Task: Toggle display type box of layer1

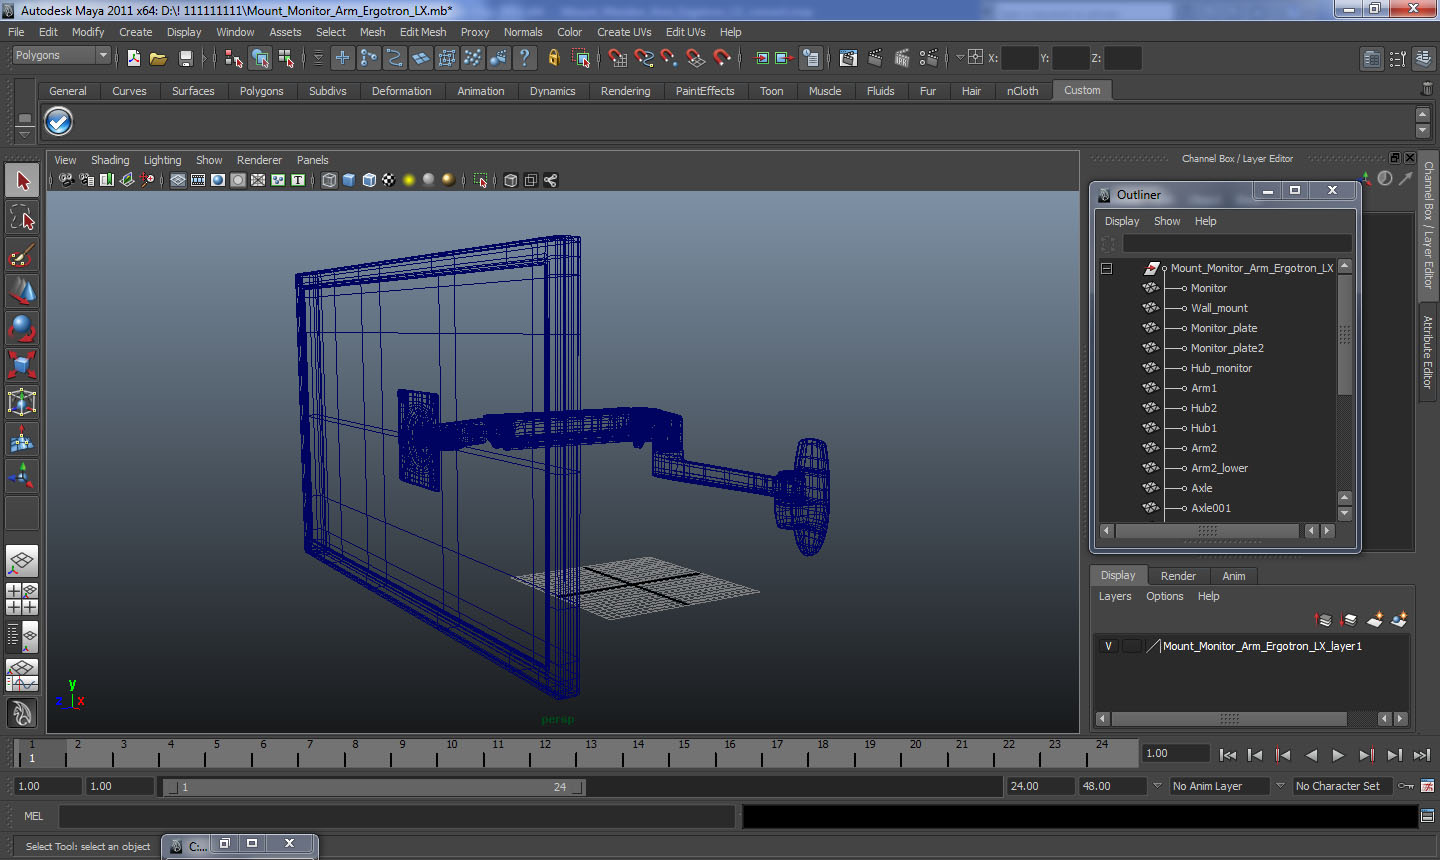Action: (x=1131, y=646)
